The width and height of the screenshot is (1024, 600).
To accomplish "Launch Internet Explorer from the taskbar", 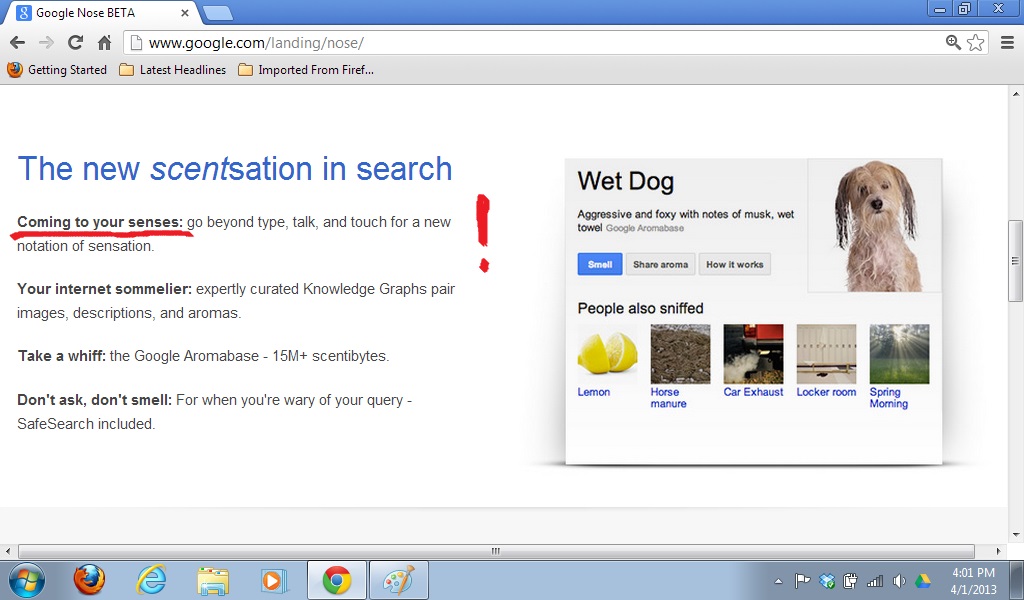I will [x=151, y=580].
